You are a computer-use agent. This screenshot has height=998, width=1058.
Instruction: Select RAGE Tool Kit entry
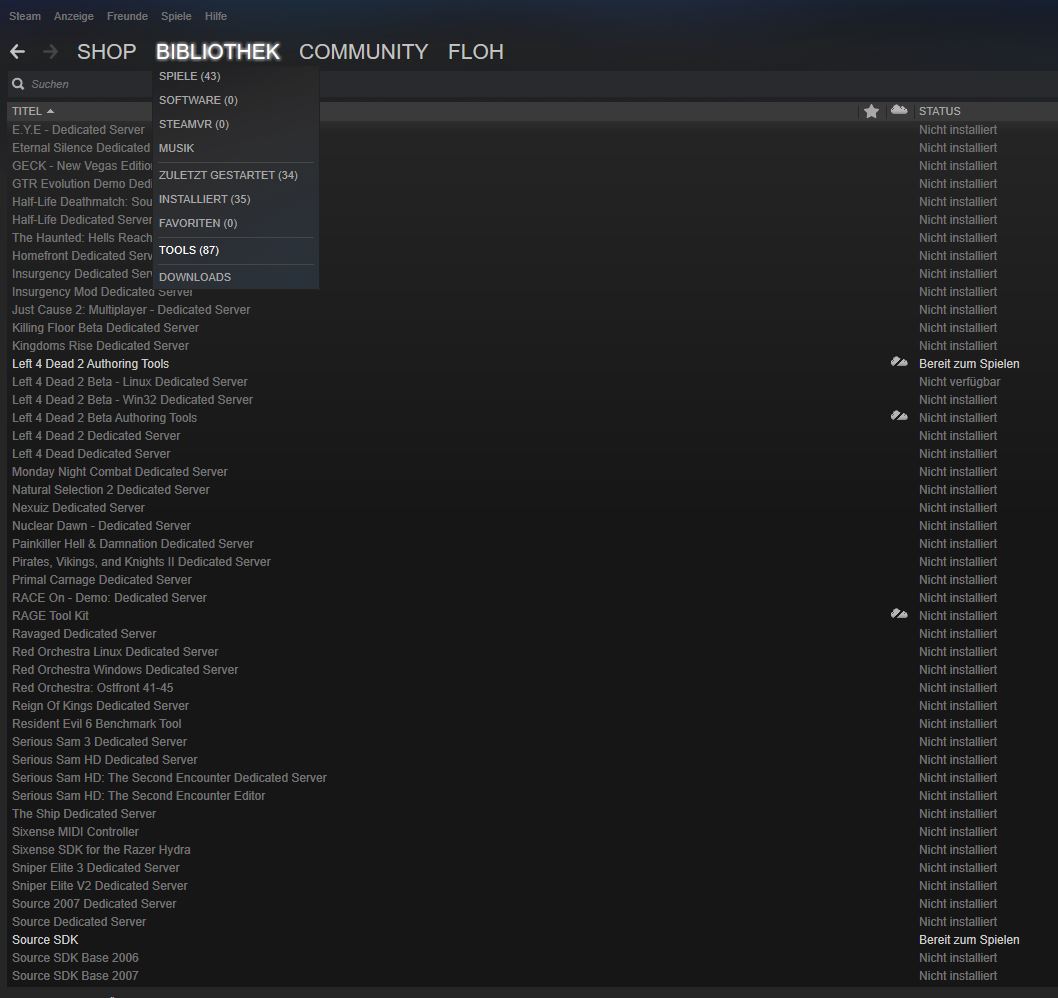[x=51, y=615]
